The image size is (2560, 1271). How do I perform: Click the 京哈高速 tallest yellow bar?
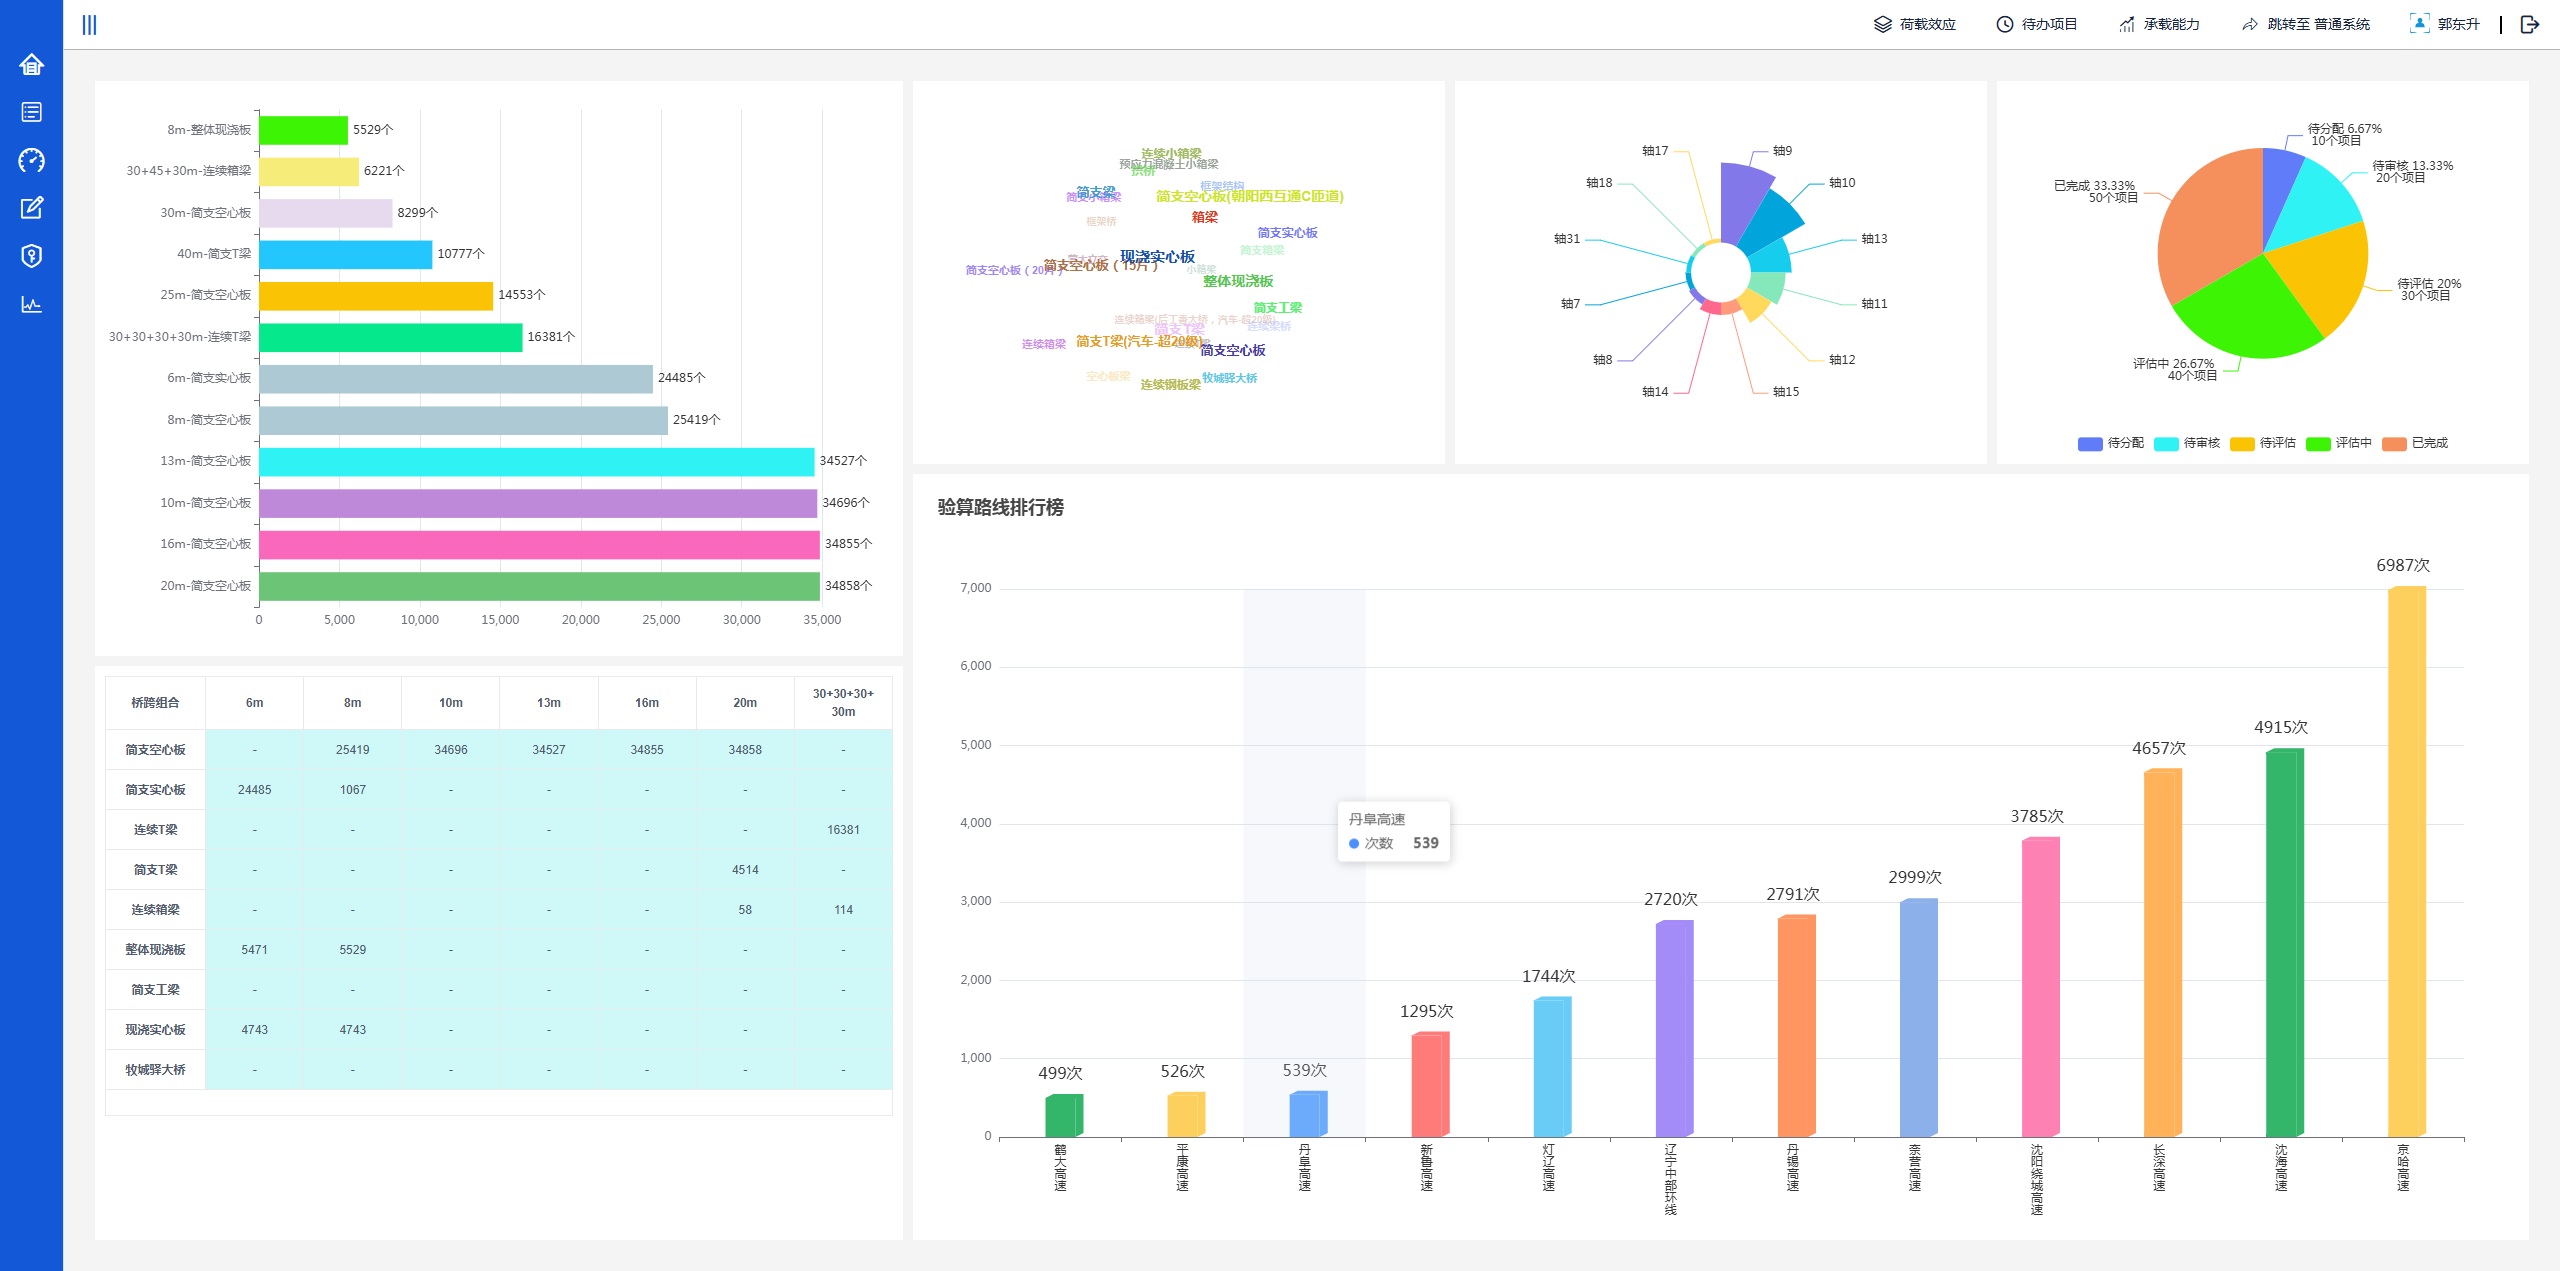click(x=2406, y=860)
